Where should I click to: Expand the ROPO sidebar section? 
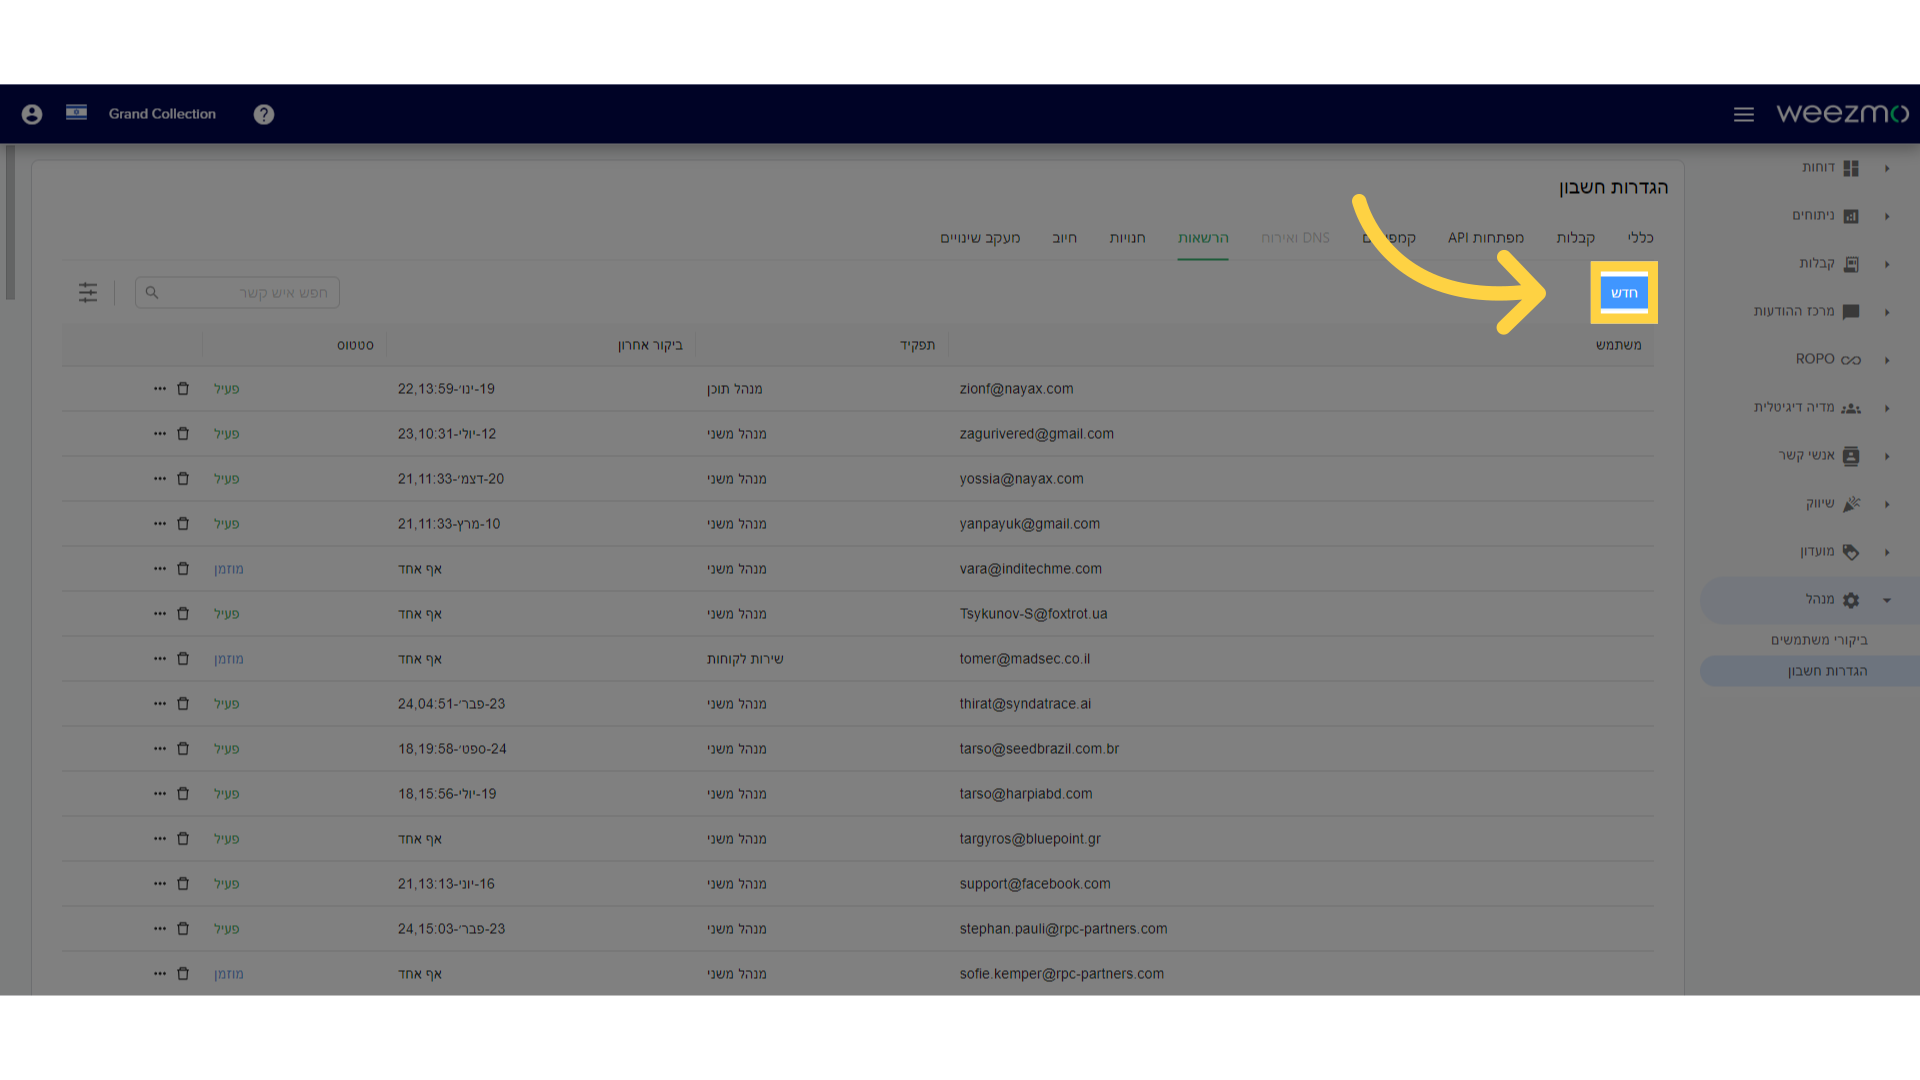click(x=1887, y=360)
